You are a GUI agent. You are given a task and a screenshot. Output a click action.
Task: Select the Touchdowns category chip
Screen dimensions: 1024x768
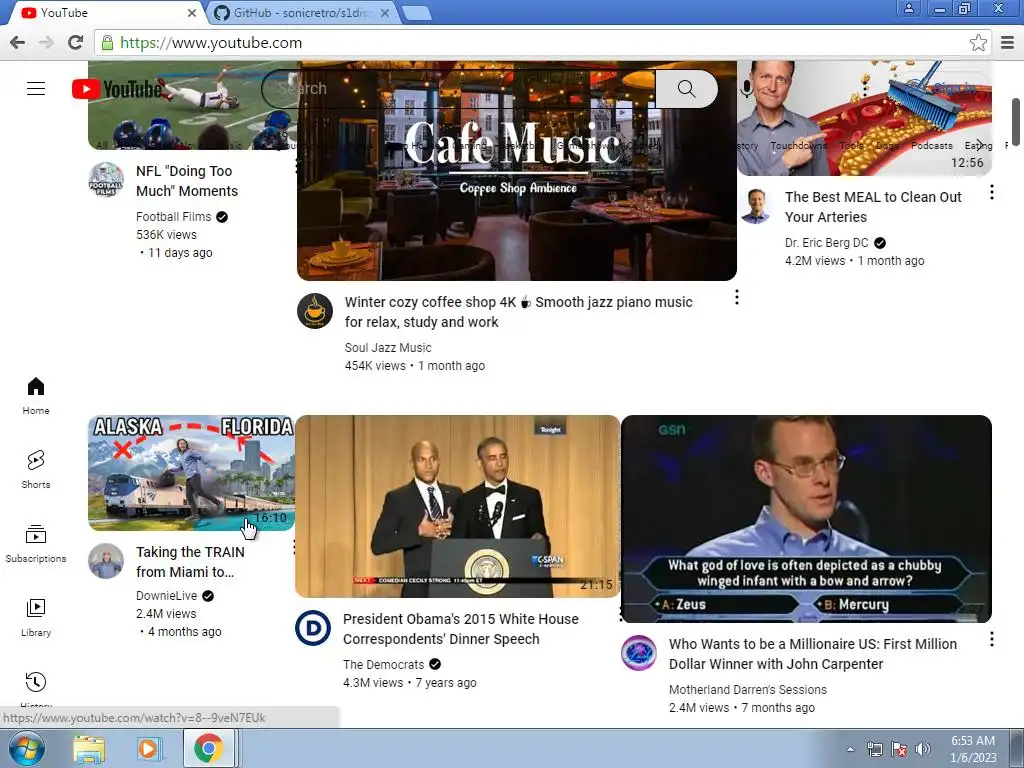click(798, 146)
